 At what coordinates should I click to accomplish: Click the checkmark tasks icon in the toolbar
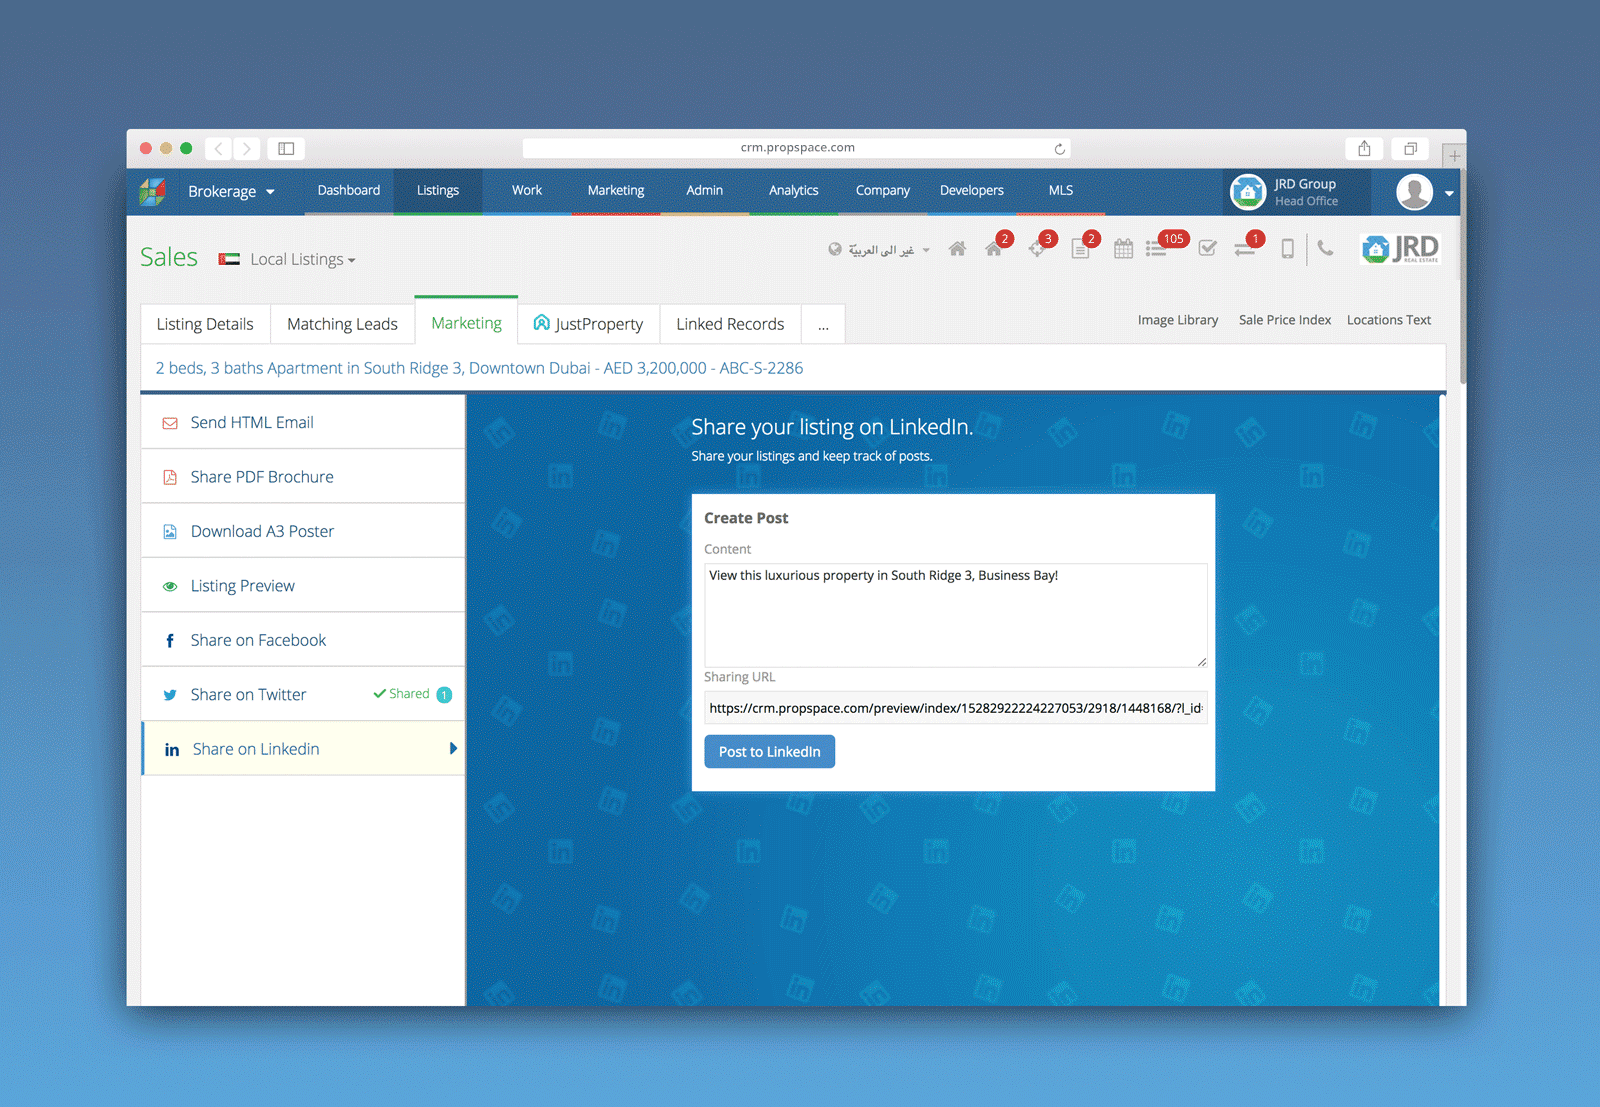1208,248
